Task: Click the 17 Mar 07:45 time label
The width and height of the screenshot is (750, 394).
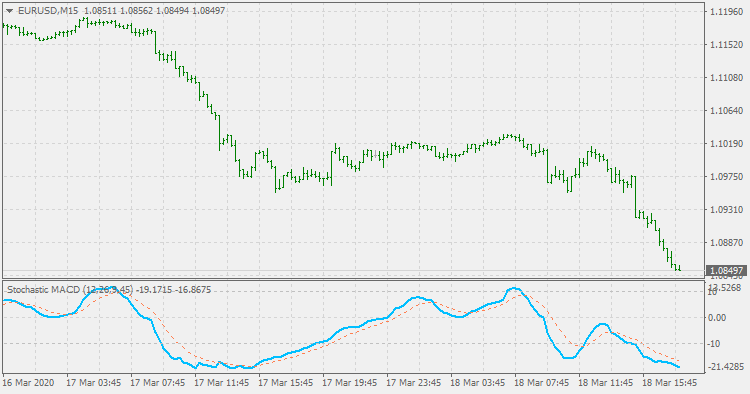Action: point(157,383)
